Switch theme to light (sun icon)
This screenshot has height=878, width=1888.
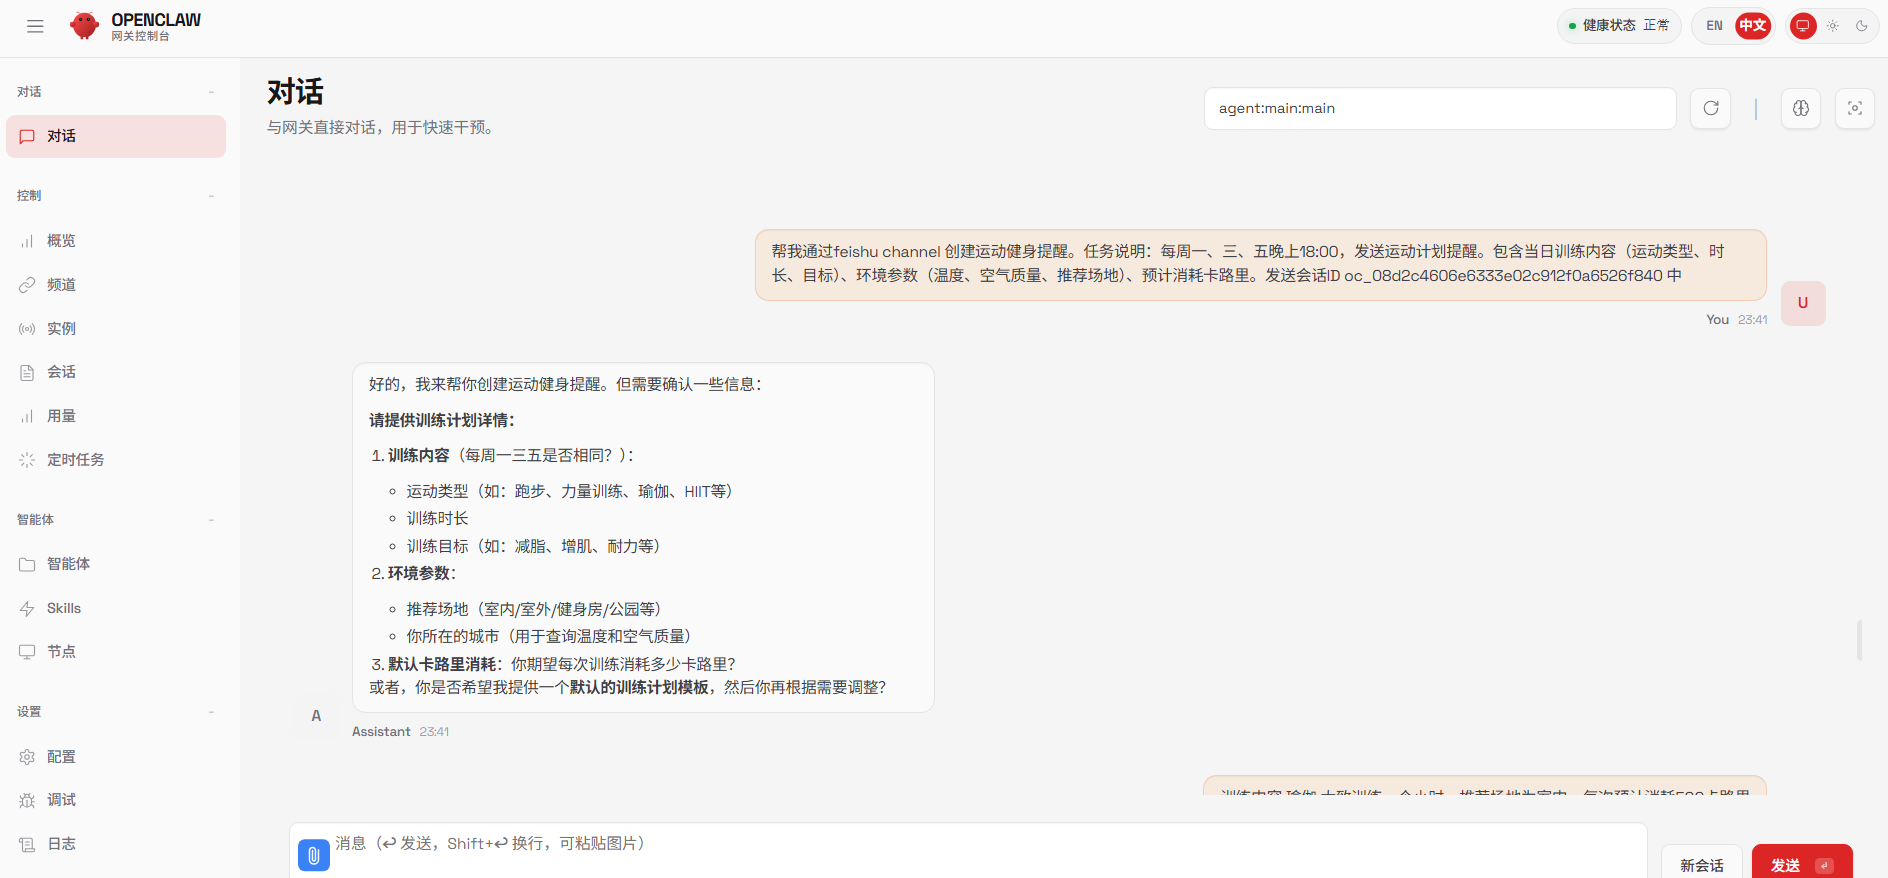1833,26
